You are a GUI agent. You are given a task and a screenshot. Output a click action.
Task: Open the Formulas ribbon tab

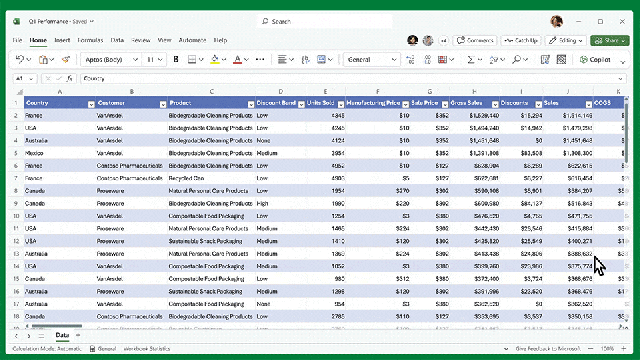(x=90, y=40)
